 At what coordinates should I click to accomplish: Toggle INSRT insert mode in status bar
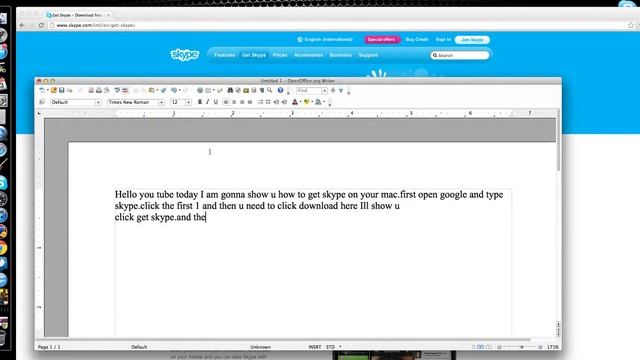click(x=315, y=347)
